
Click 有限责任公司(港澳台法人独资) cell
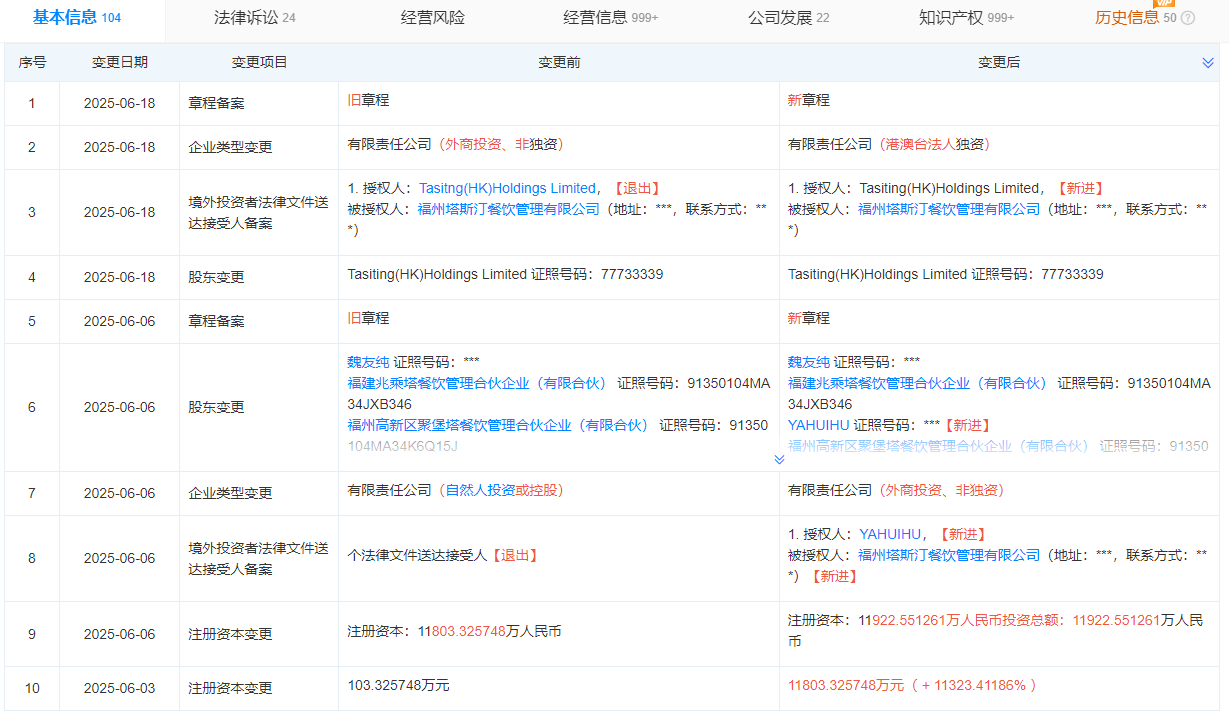coord(890,144)
